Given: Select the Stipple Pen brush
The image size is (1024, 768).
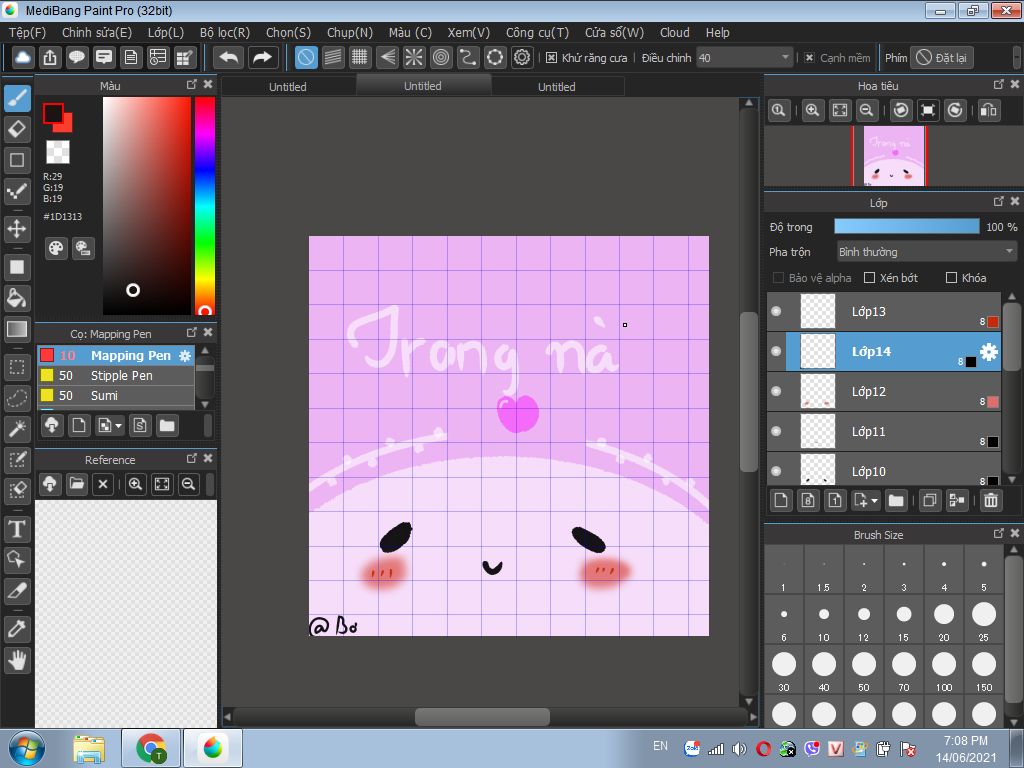Looking at the screenshot, I should pos(116,376).
